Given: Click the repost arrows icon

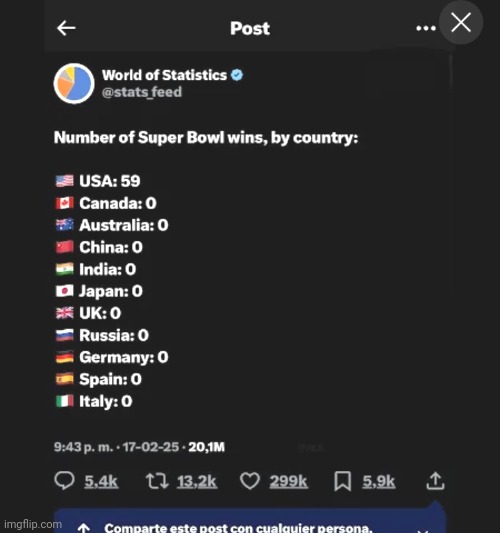Looking at the screenshot, I should pyautogui.click(x=157, y=481).
